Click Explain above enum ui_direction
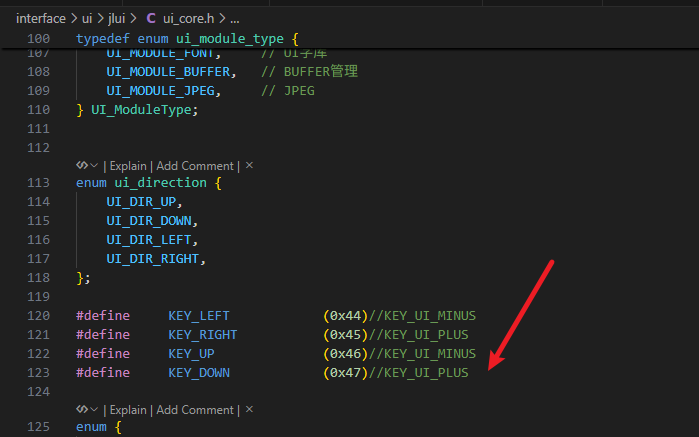 (x=128, y=166)
